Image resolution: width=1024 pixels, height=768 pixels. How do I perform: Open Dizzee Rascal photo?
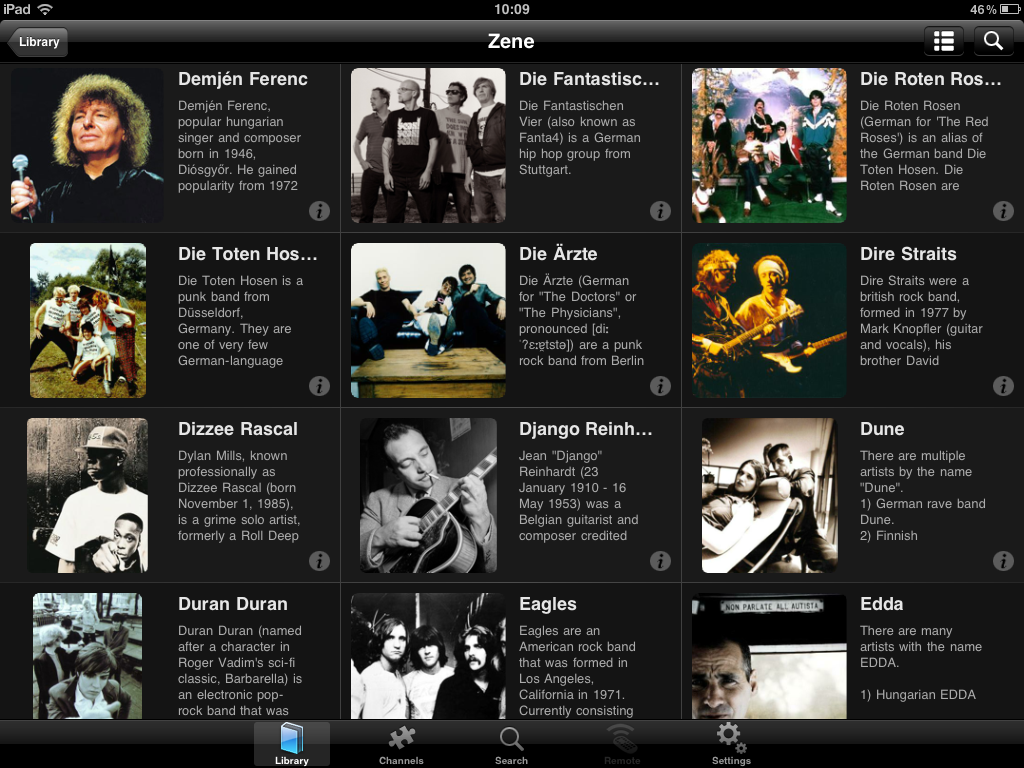(x=88, y=496)
